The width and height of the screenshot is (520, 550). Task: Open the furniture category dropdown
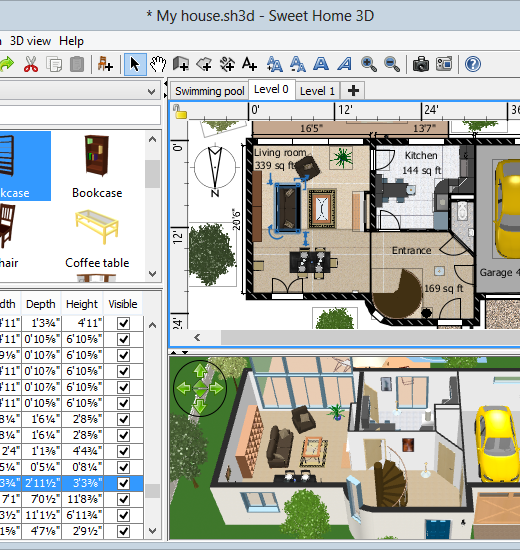pos(152,92)
